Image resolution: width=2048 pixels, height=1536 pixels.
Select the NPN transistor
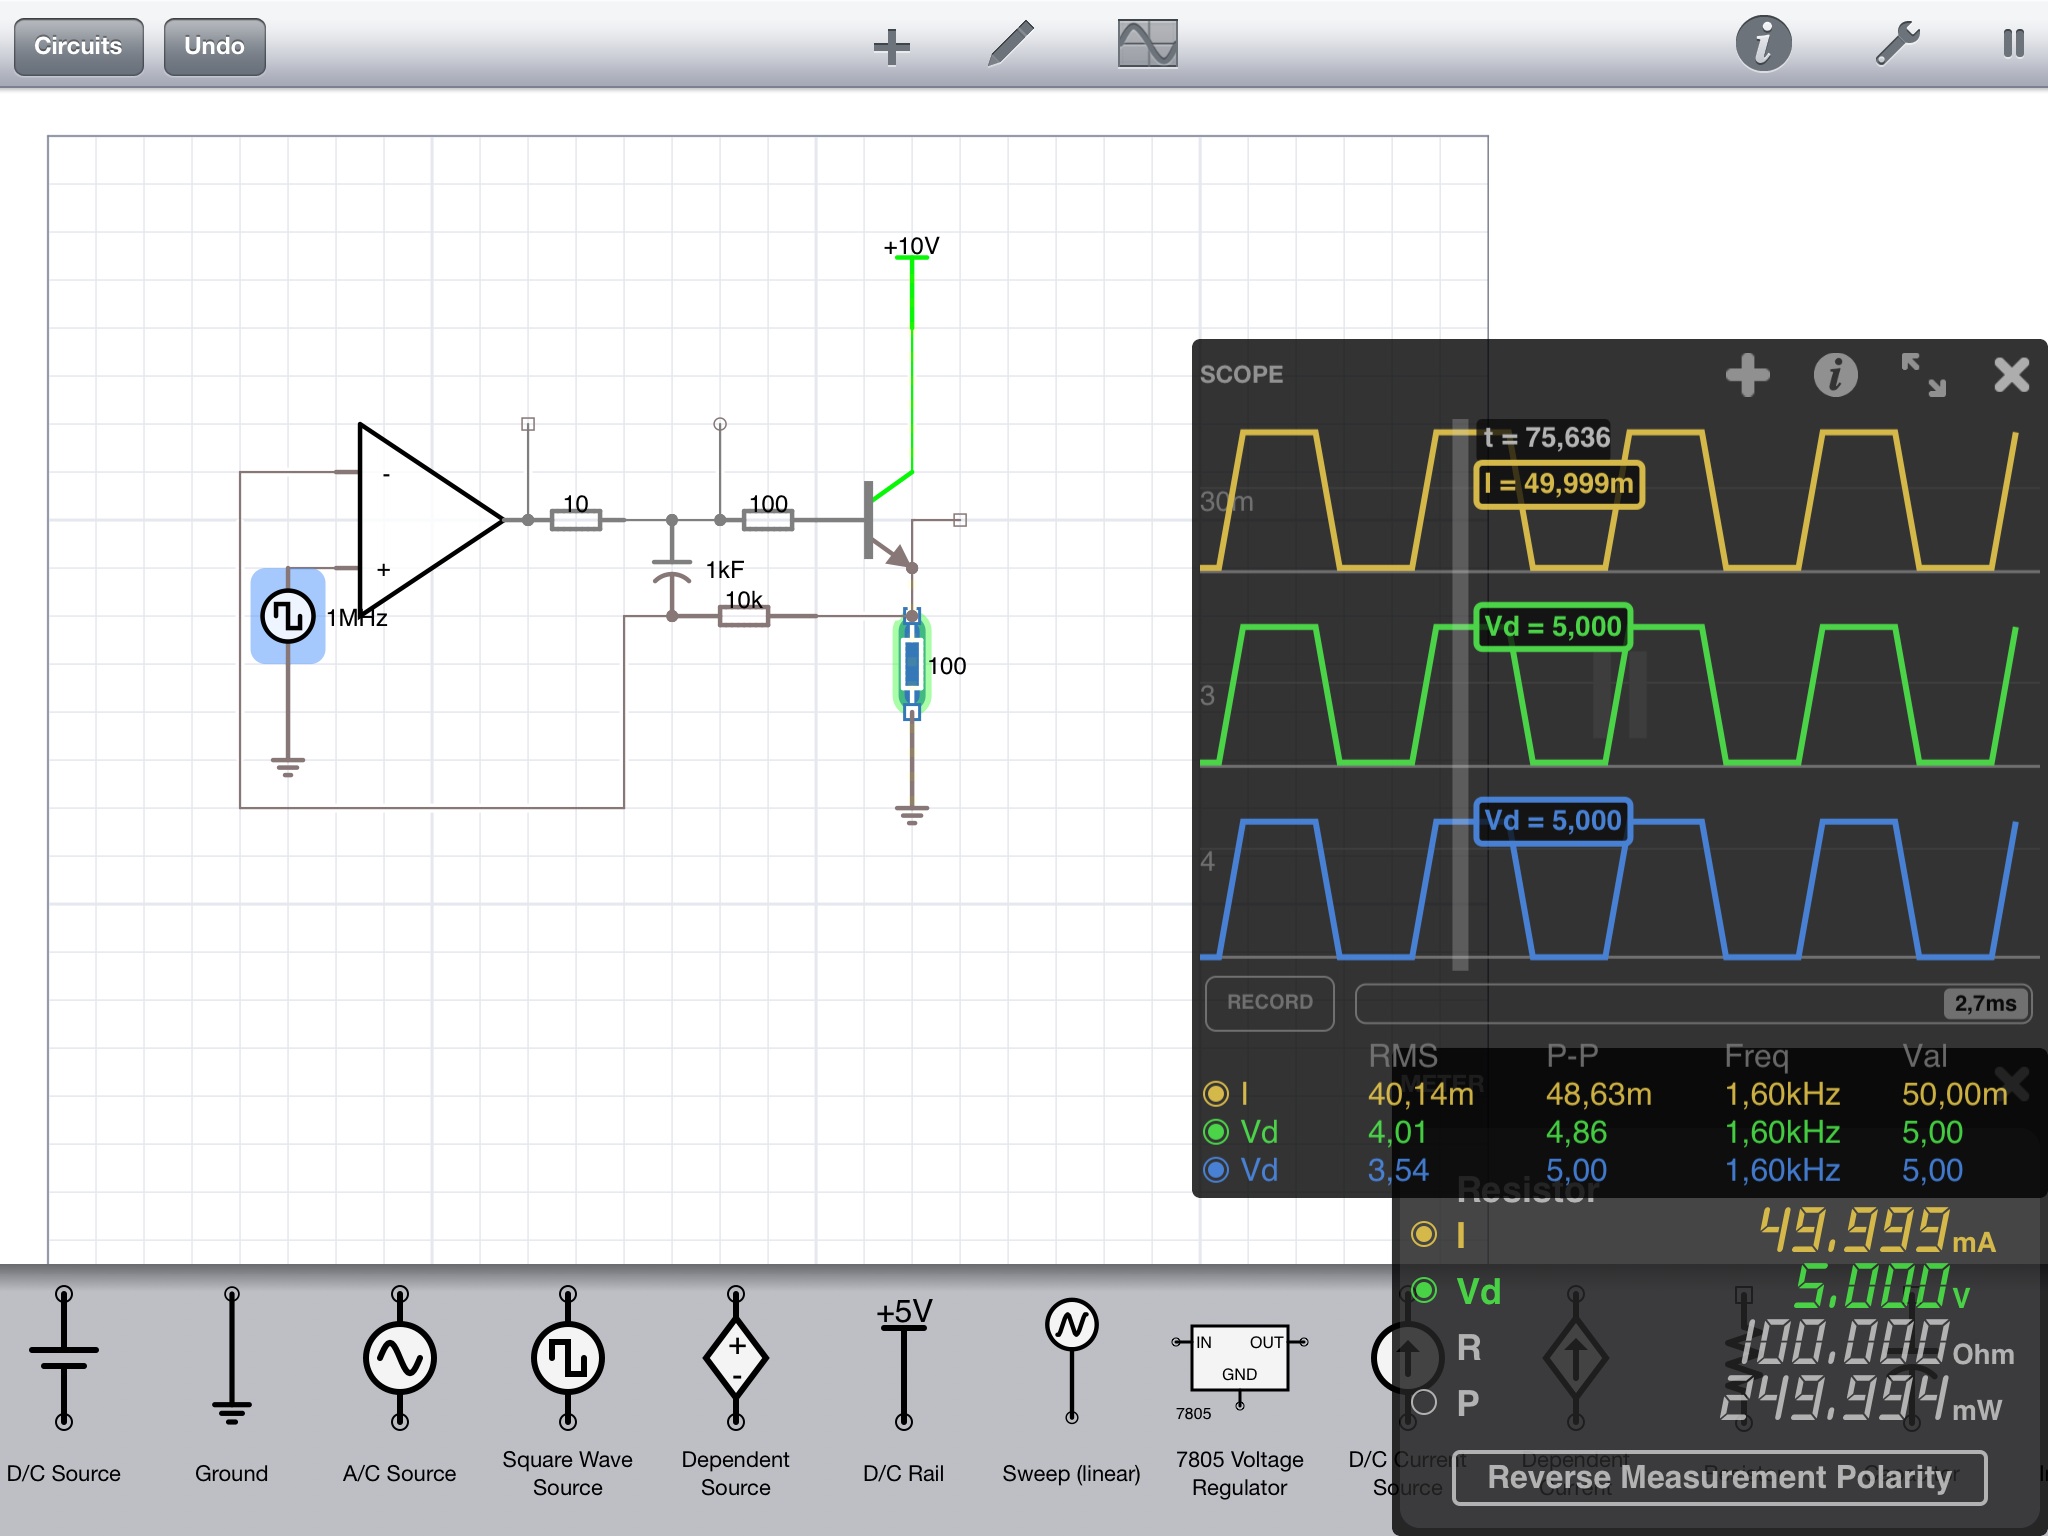tap(888, 522)
